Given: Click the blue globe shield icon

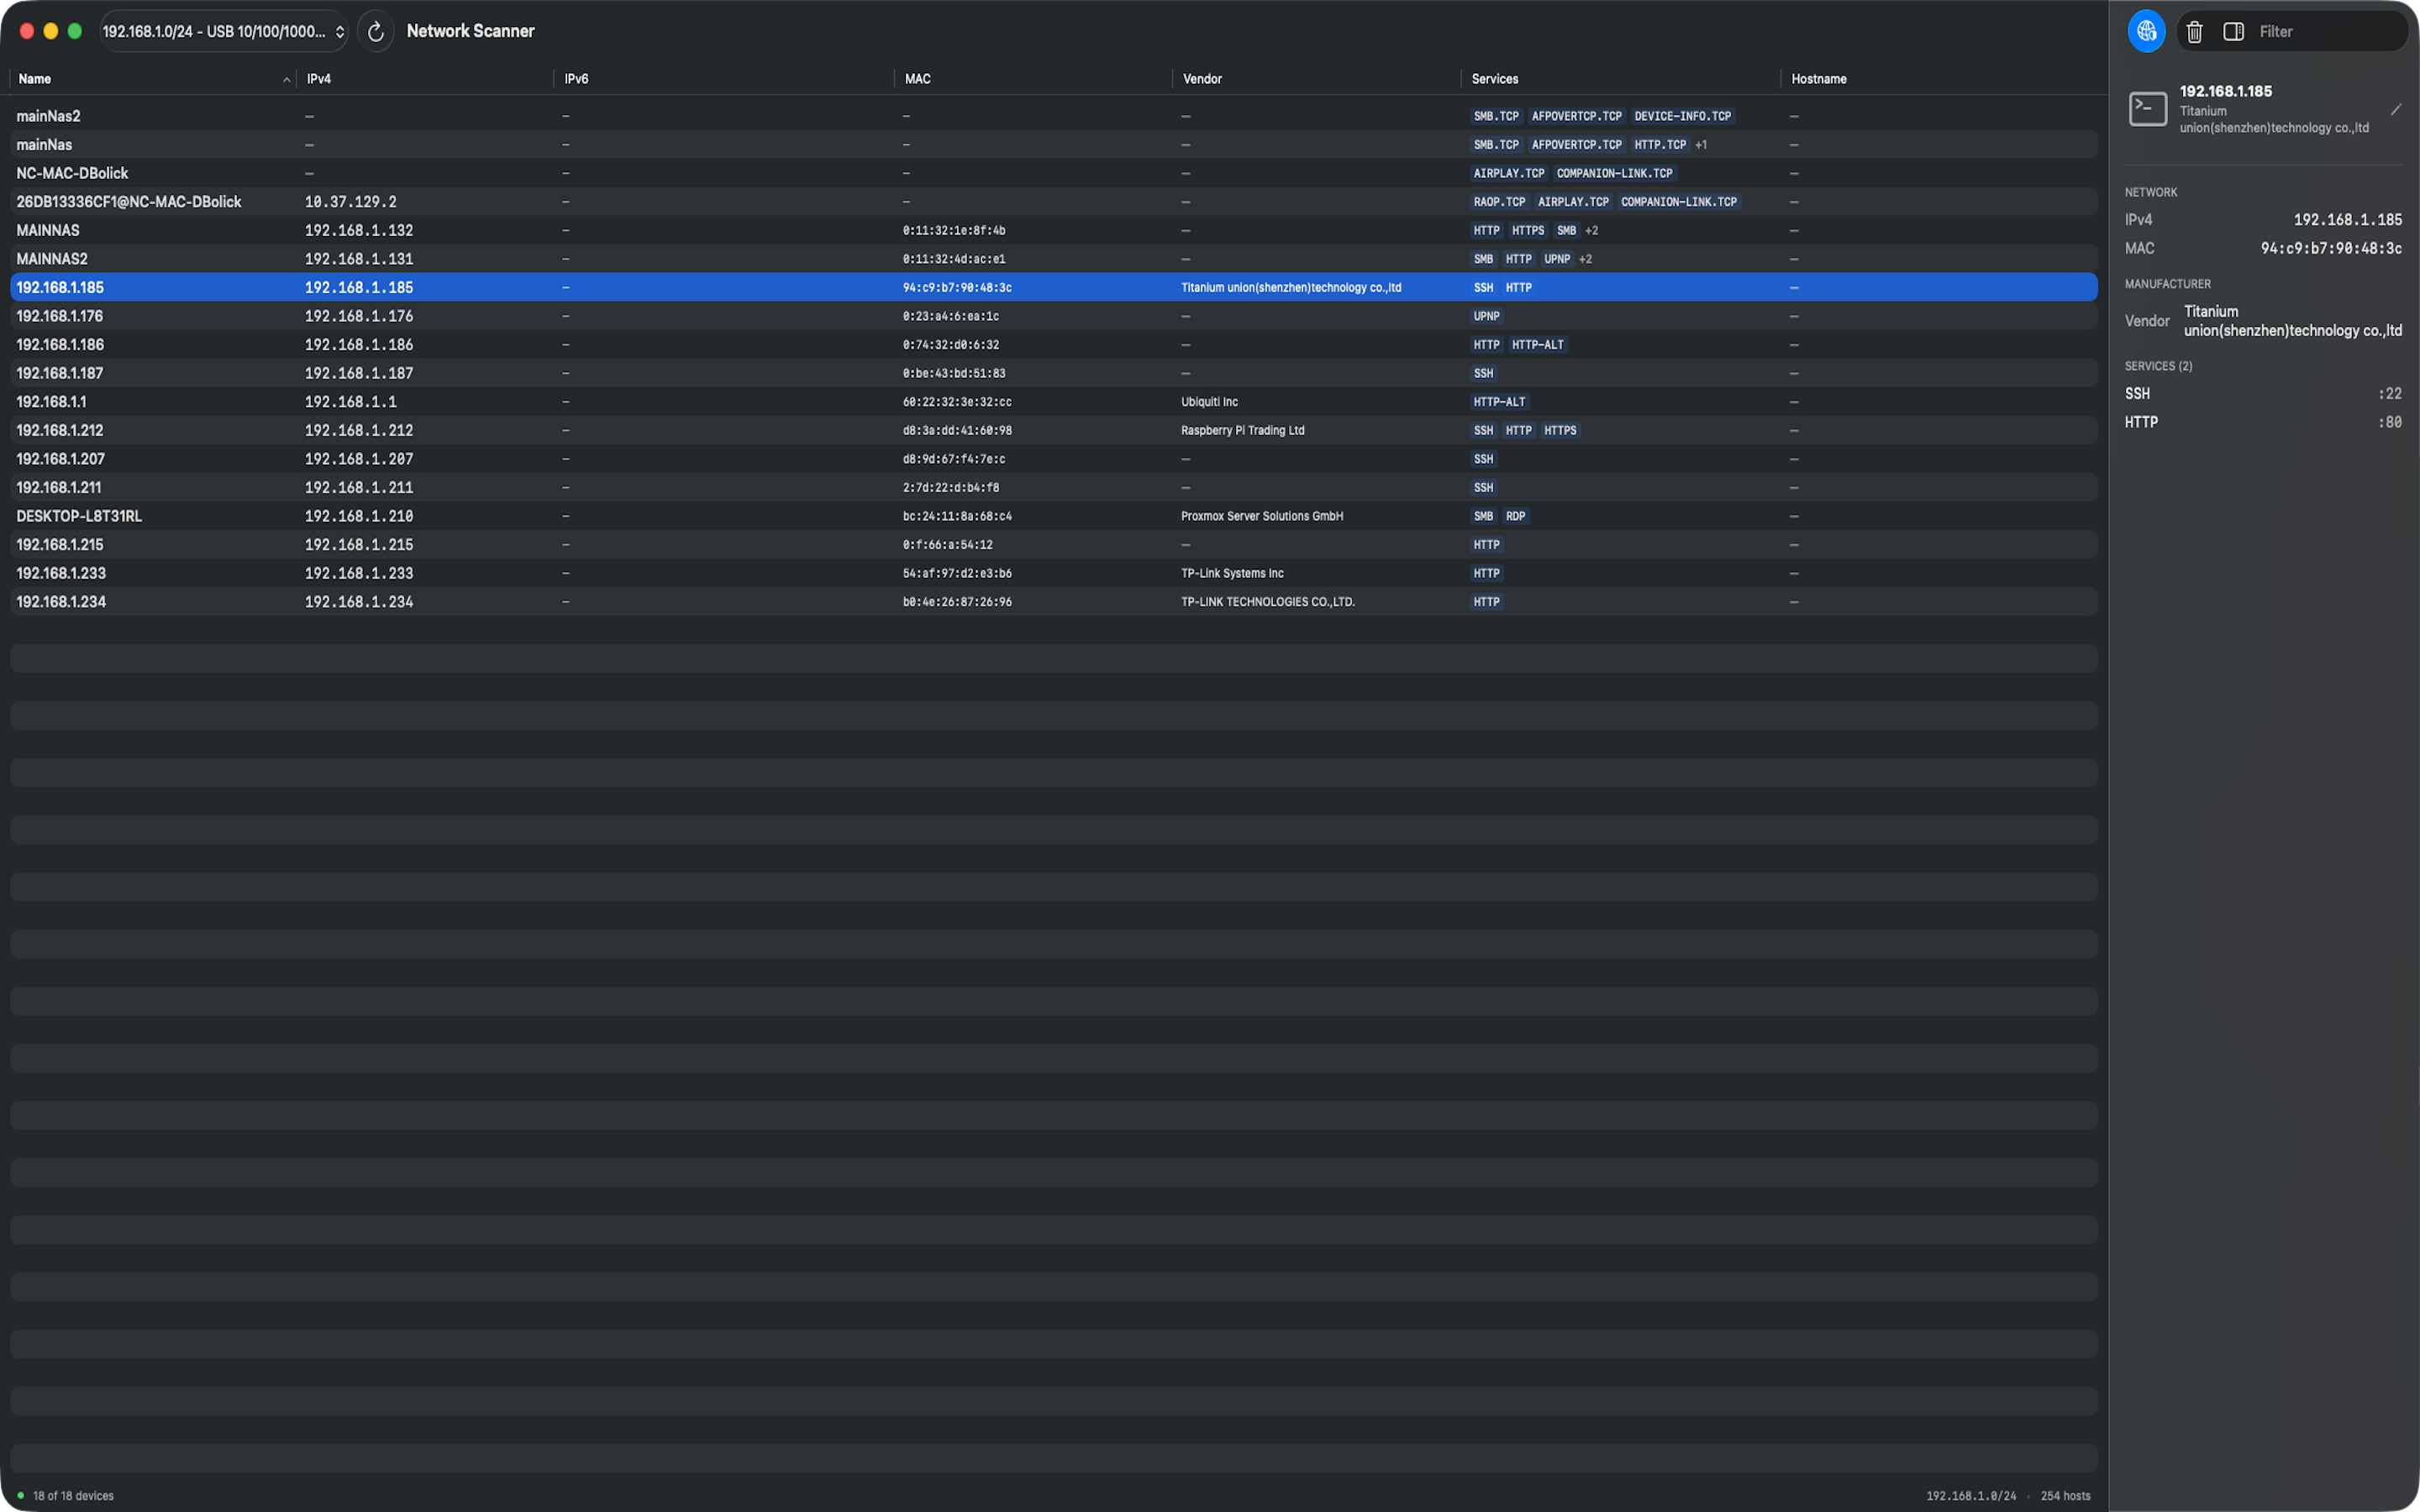Looking at the screenshot, I should (2146, 32).
